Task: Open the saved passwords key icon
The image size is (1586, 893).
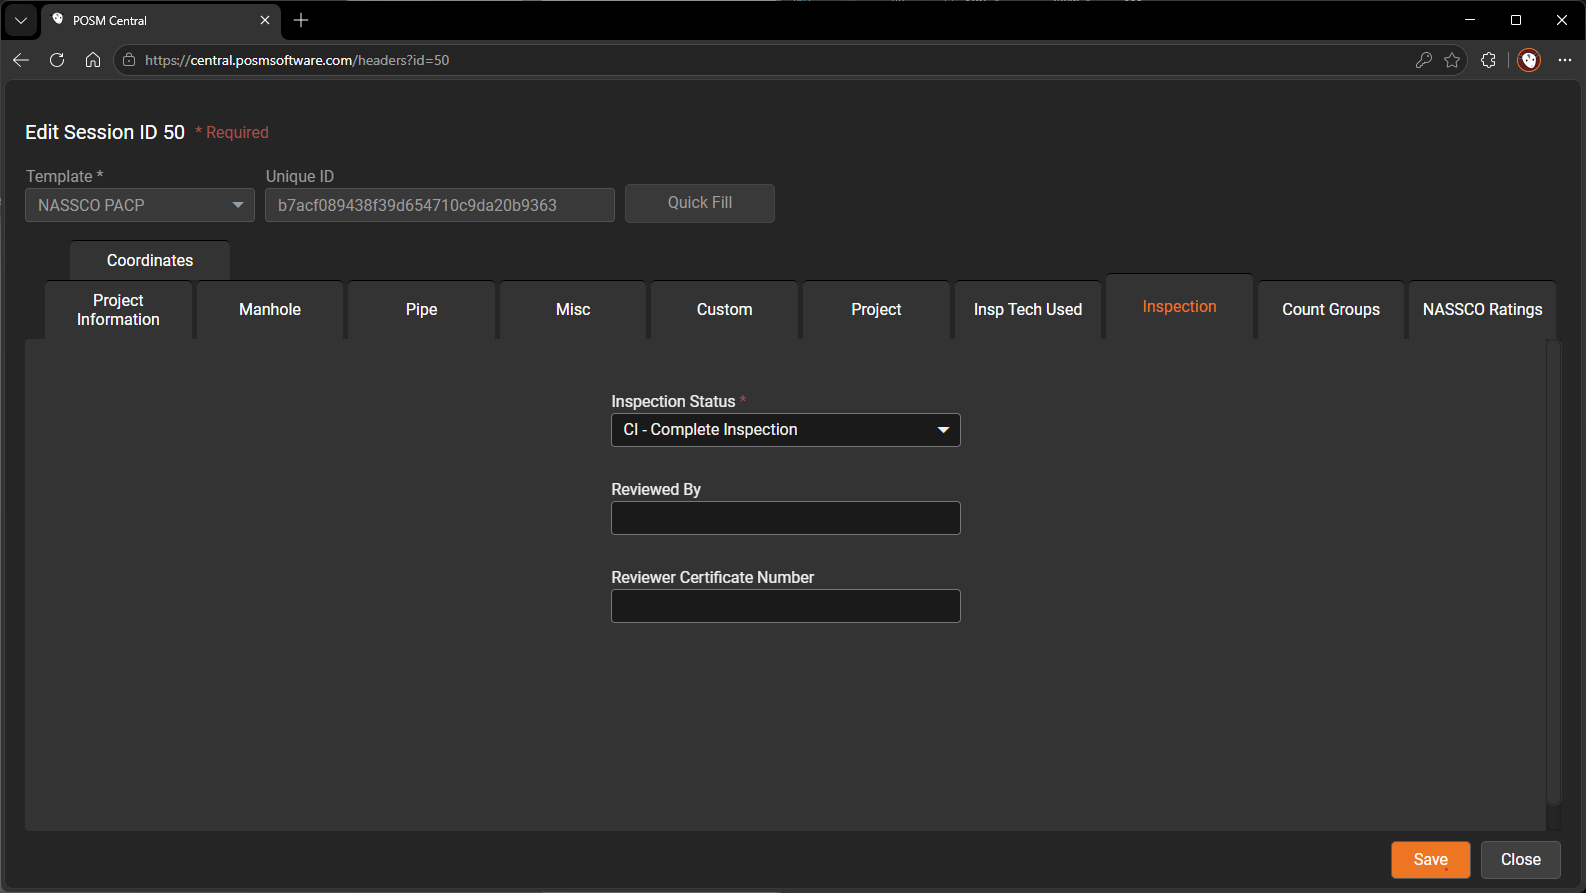Action: (x=1424, y=60)
